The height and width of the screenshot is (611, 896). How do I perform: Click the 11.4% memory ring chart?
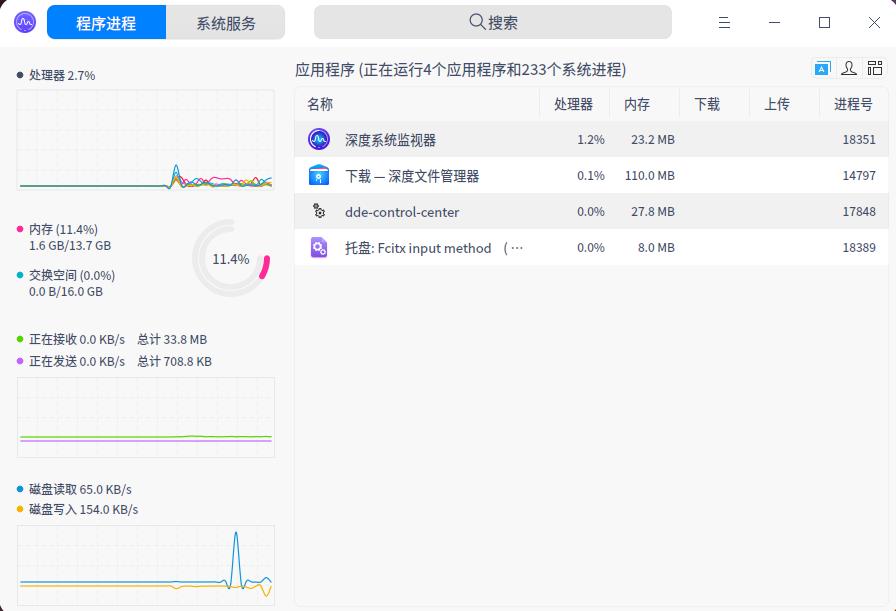230,258
